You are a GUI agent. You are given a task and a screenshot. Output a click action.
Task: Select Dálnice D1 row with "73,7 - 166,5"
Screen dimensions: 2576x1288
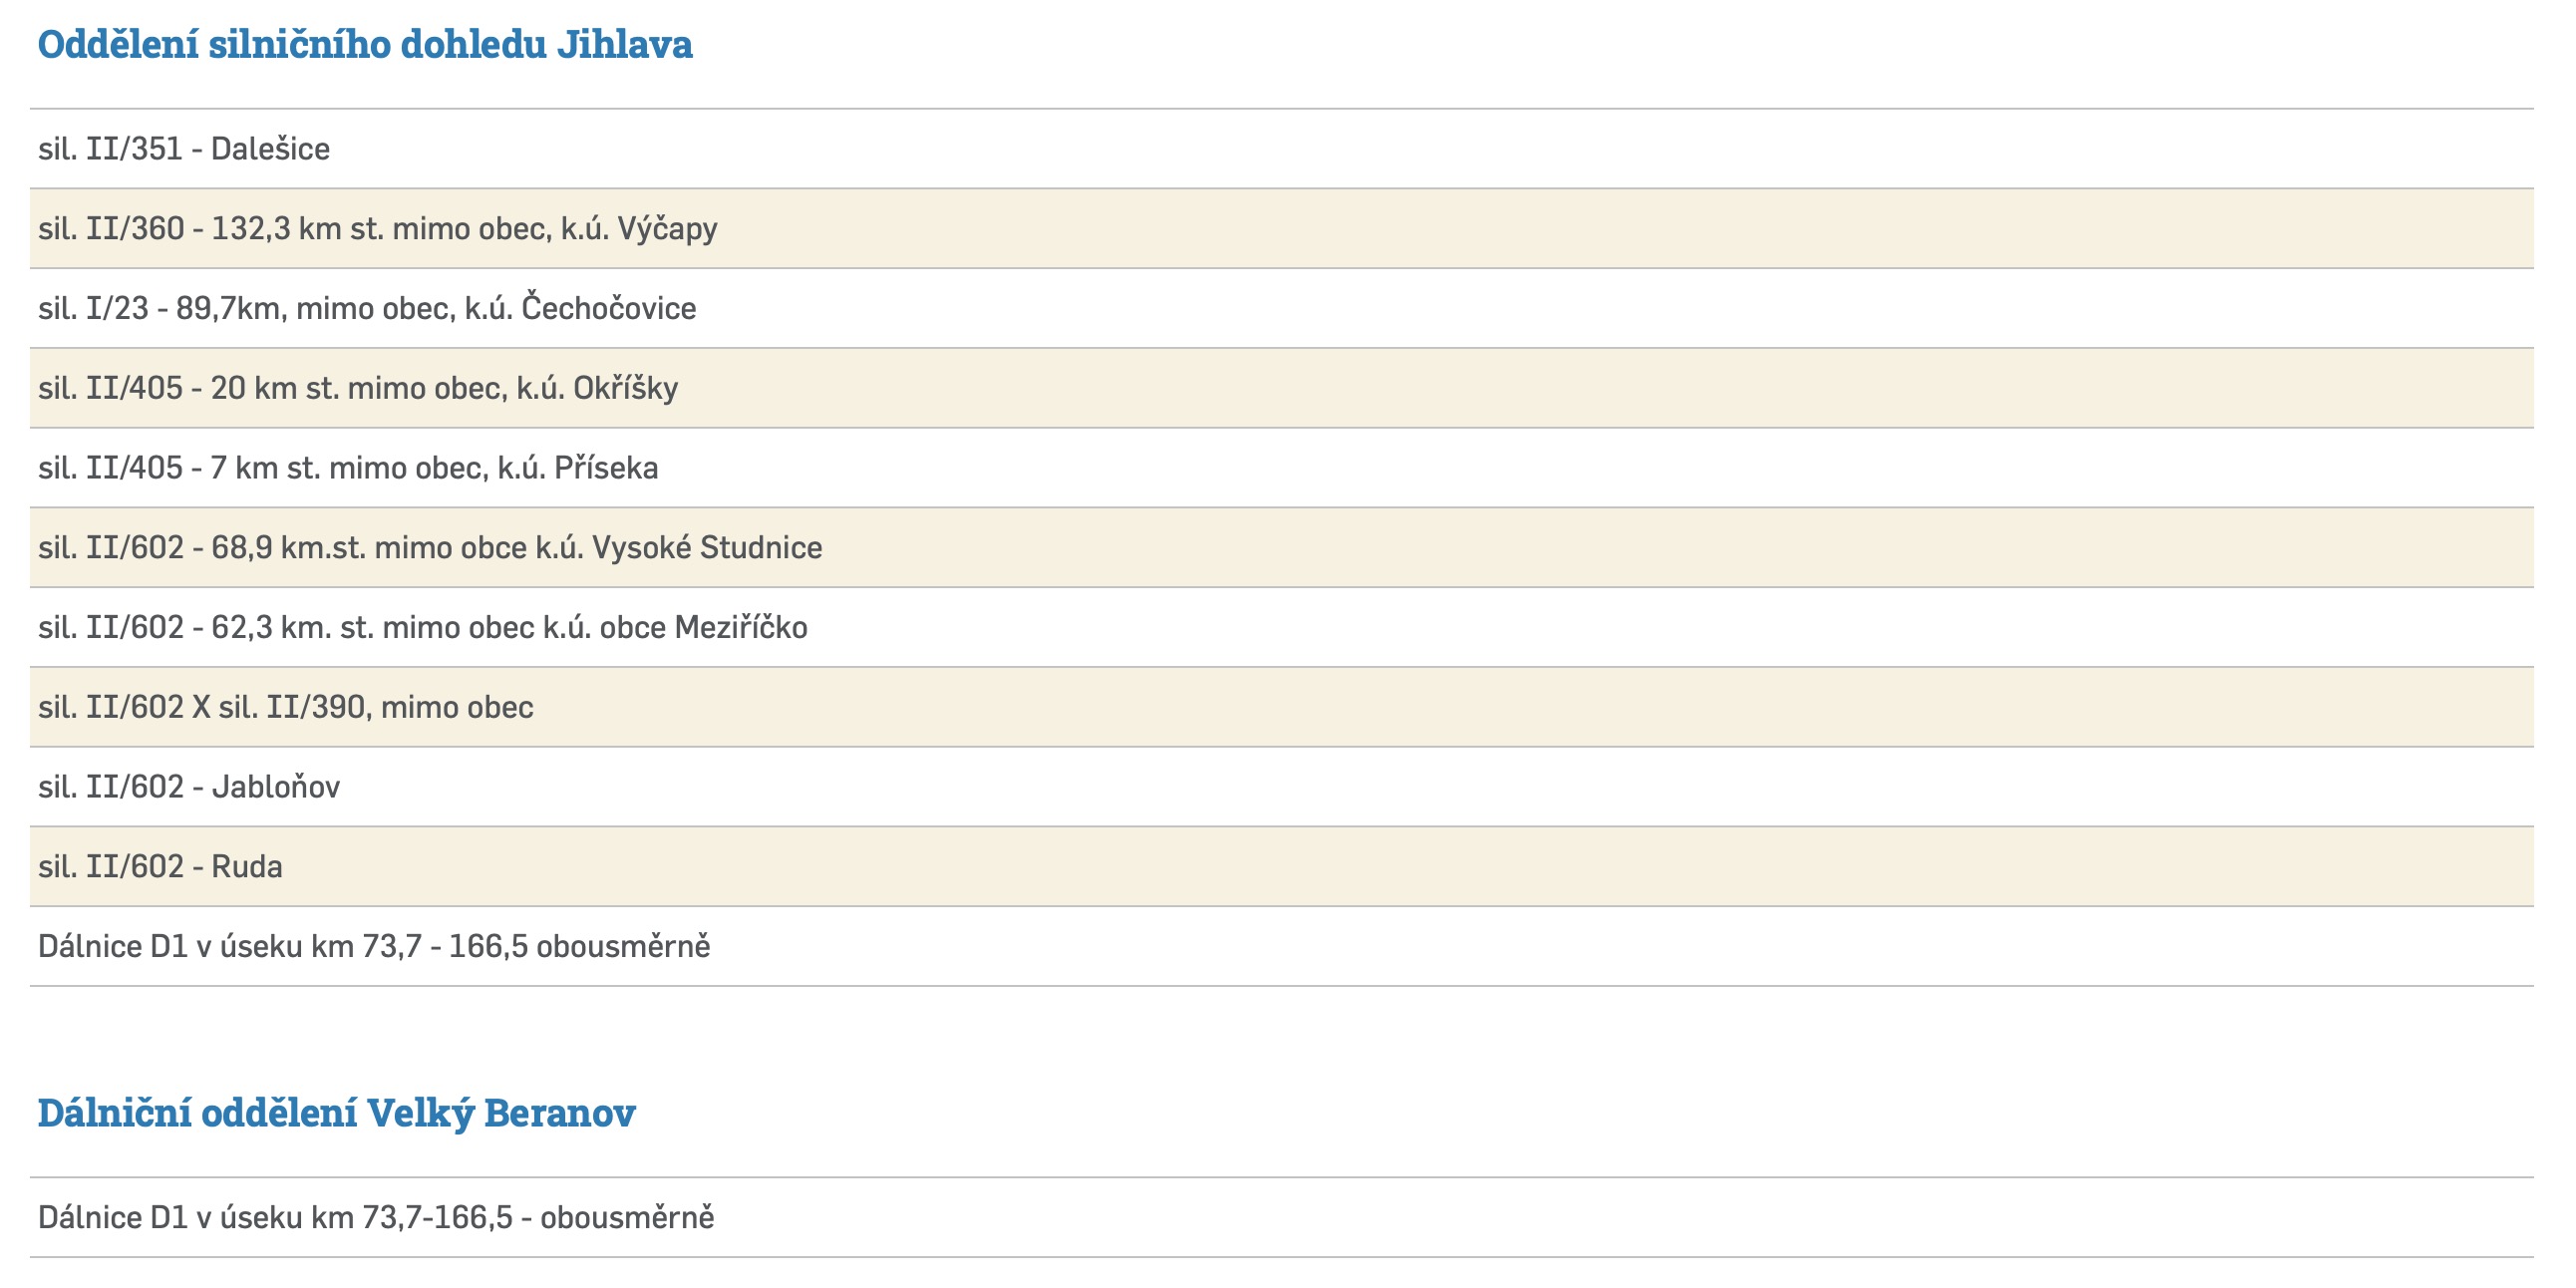click(x=374, y=947)
